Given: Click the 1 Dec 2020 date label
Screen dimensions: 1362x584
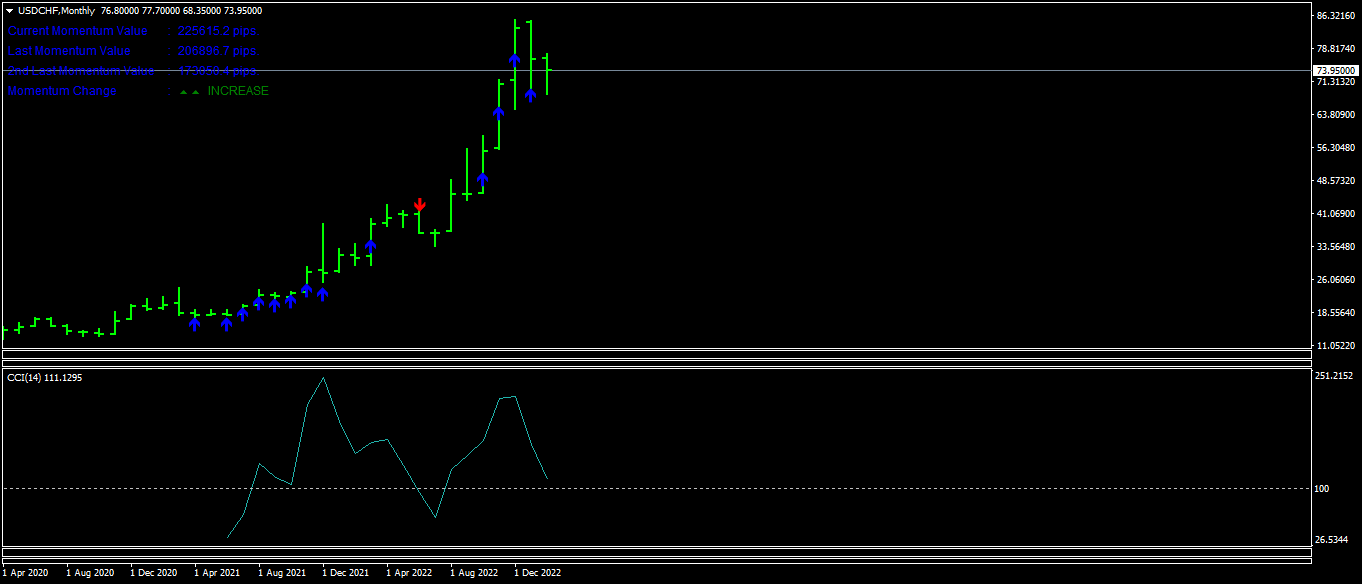Looking at the screenshot, I should pos(153,574).
